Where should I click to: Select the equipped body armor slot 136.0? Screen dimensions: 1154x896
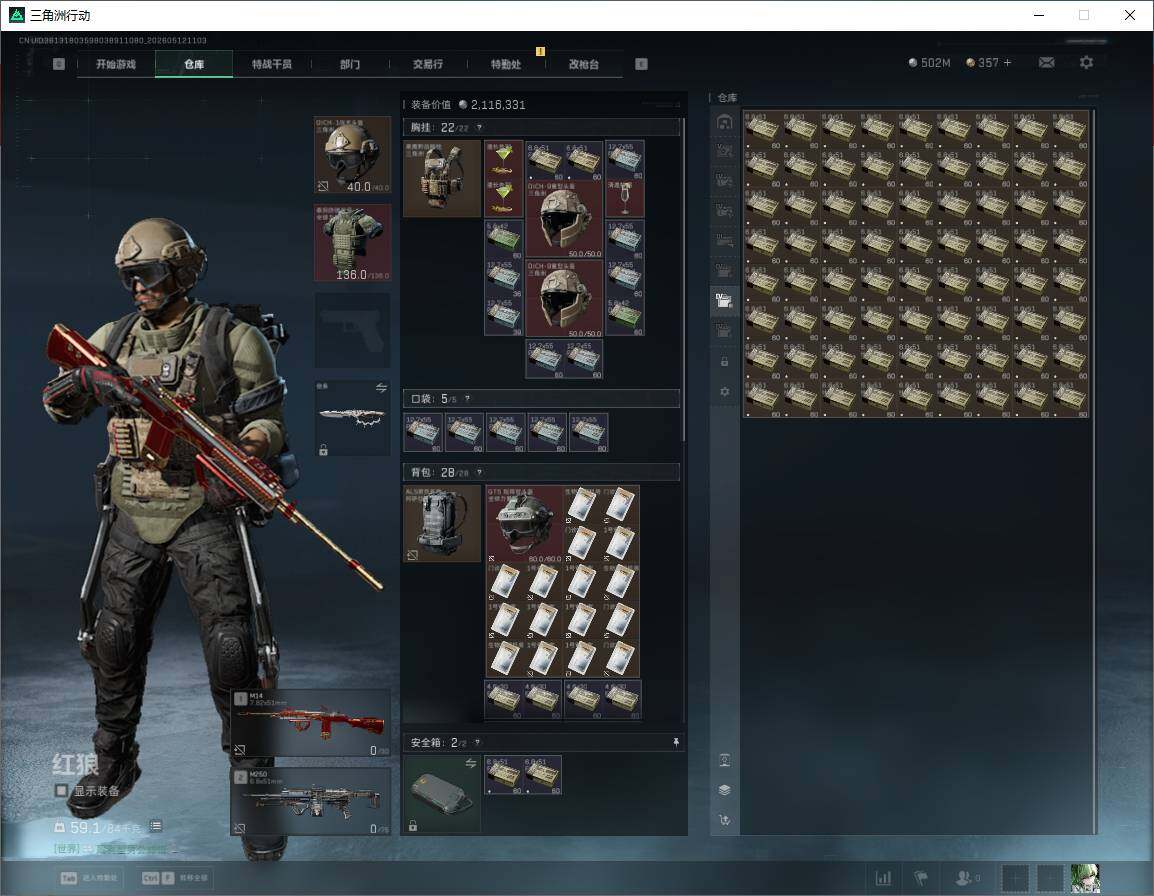click(353, 243)
